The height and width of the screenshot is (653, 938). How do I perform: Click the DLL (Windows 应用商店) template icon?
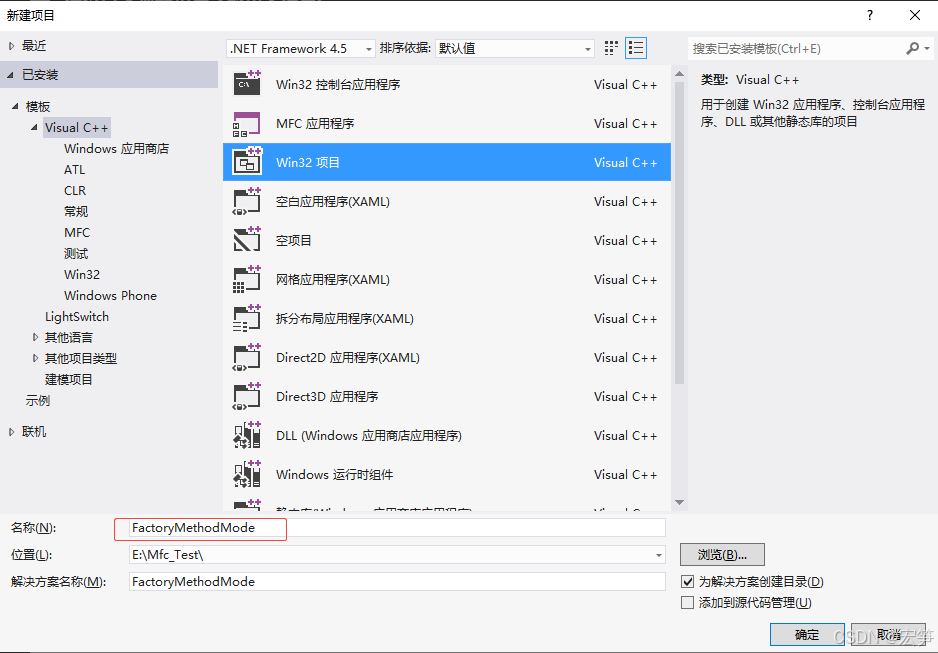click(247, 435)
